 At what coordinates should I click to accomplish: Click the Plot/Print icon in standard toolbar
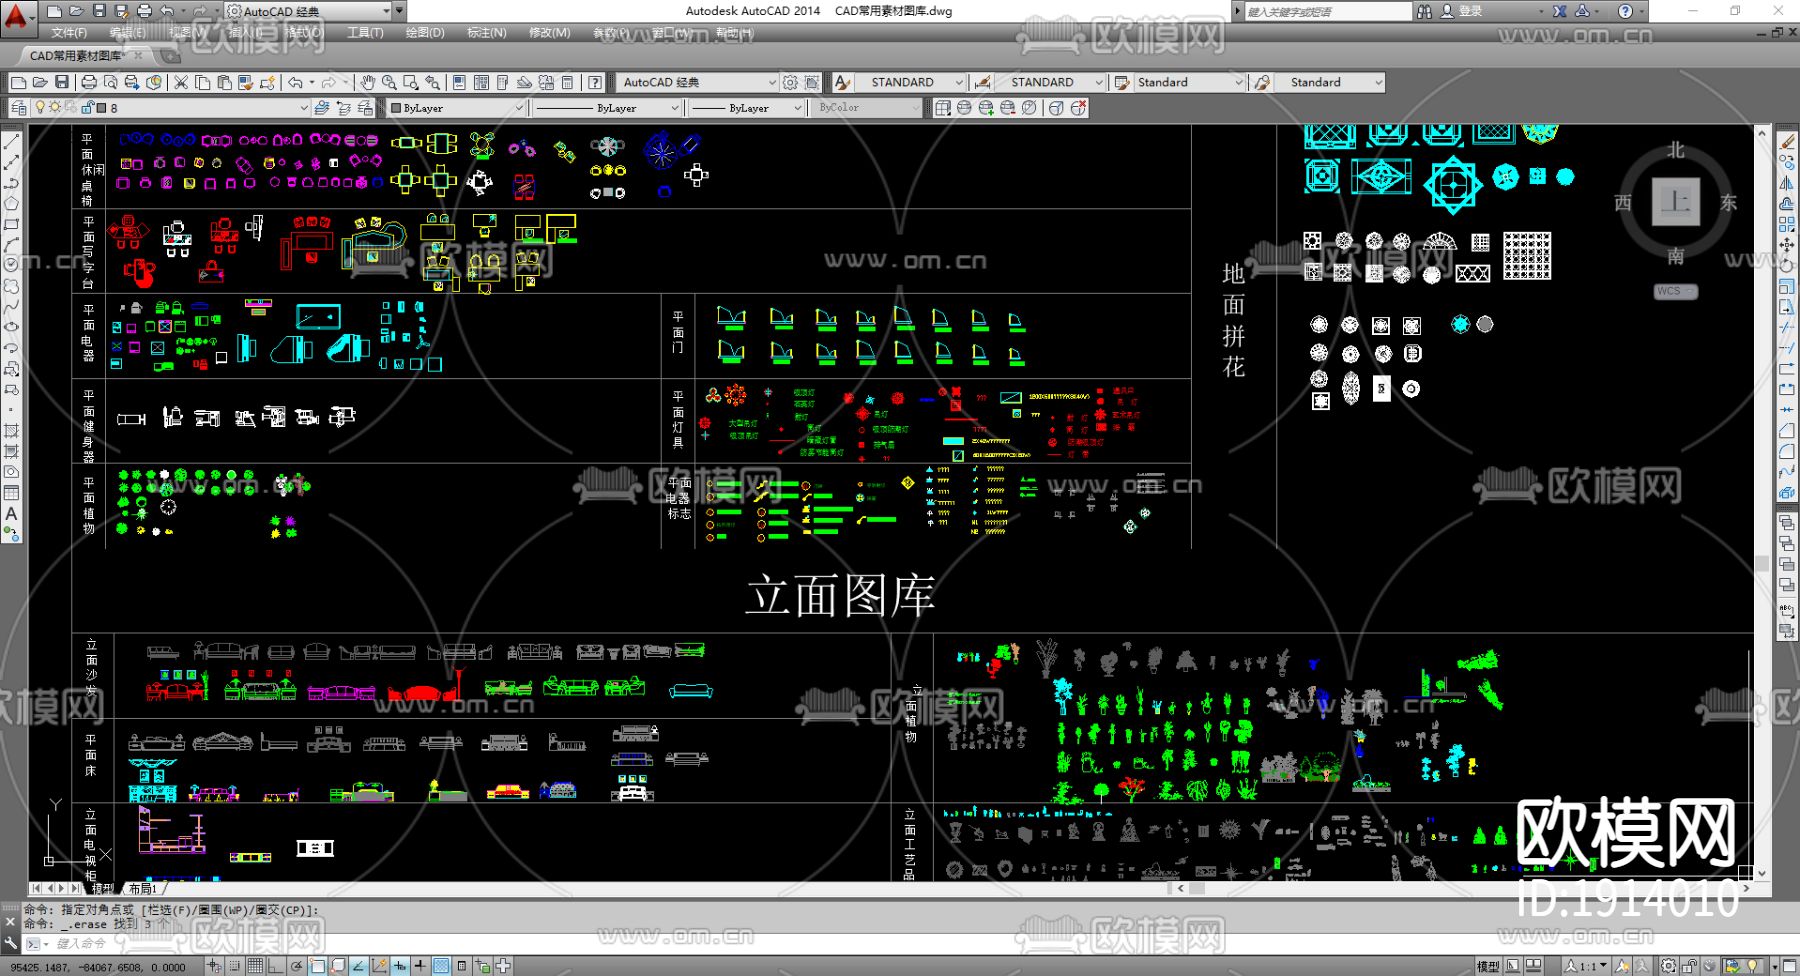tap(89, 82)
